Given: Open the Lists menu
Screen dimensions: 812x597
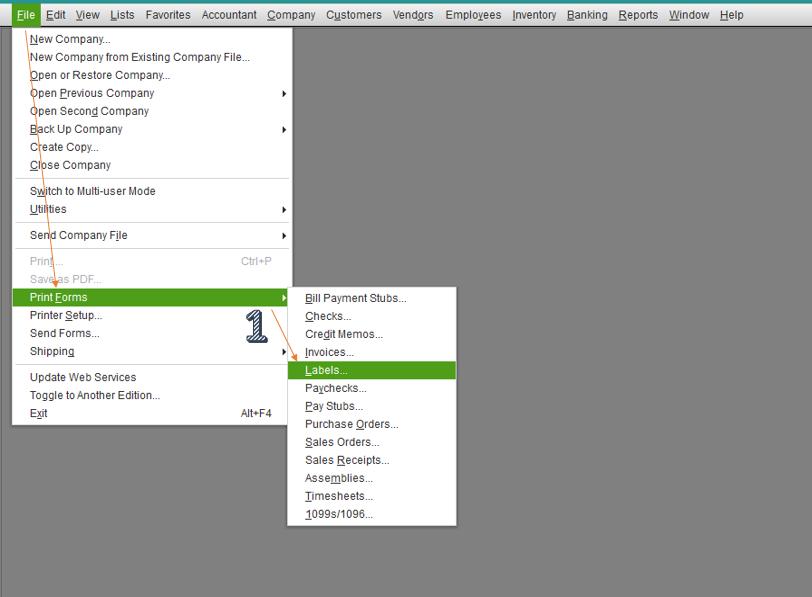Looking at the screenshot, I should click(x=122, y=15).
